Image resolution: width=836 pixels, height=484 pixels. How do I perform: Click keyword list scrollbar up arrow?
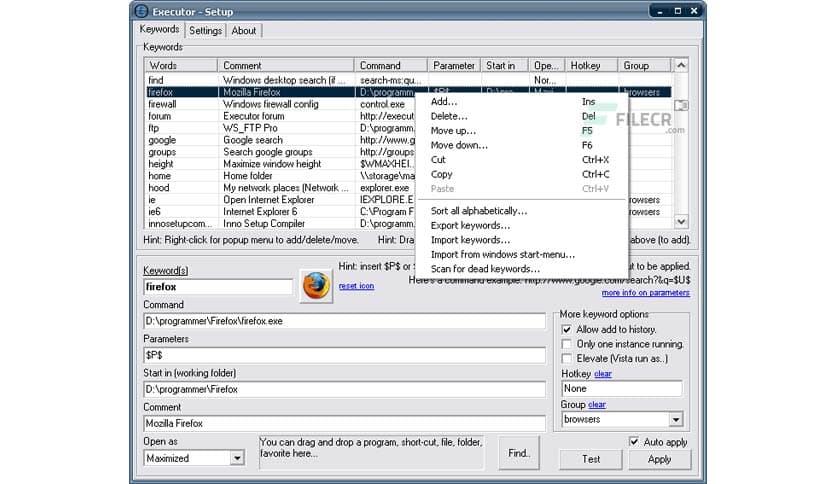[681, 65]
